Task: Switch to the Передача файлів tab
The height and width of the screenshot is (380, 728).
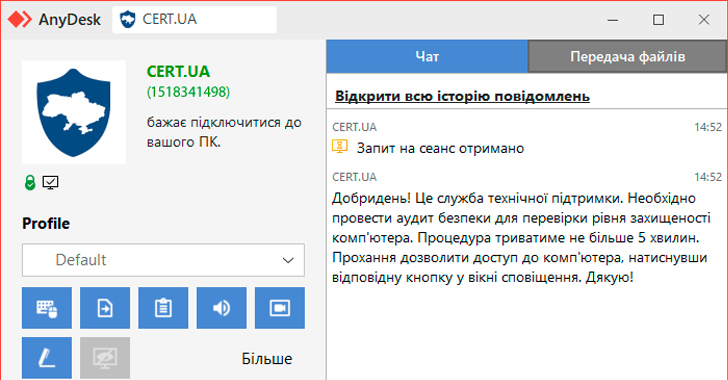Action: click(x=628, y=56)
